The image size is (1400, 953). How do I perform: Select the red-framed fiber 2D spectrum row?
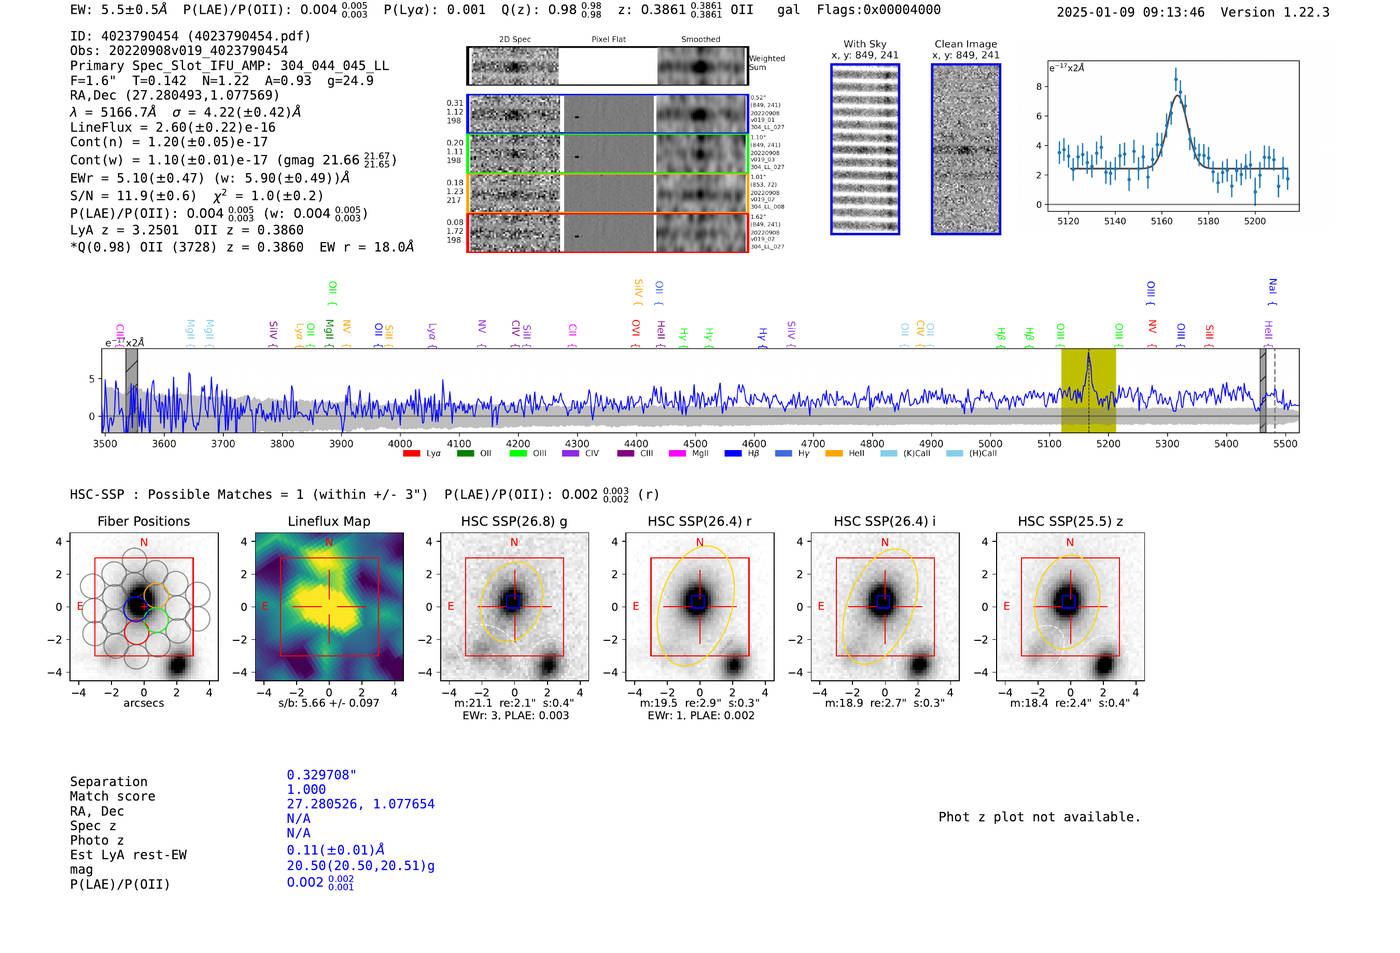[x=608, y=232]
